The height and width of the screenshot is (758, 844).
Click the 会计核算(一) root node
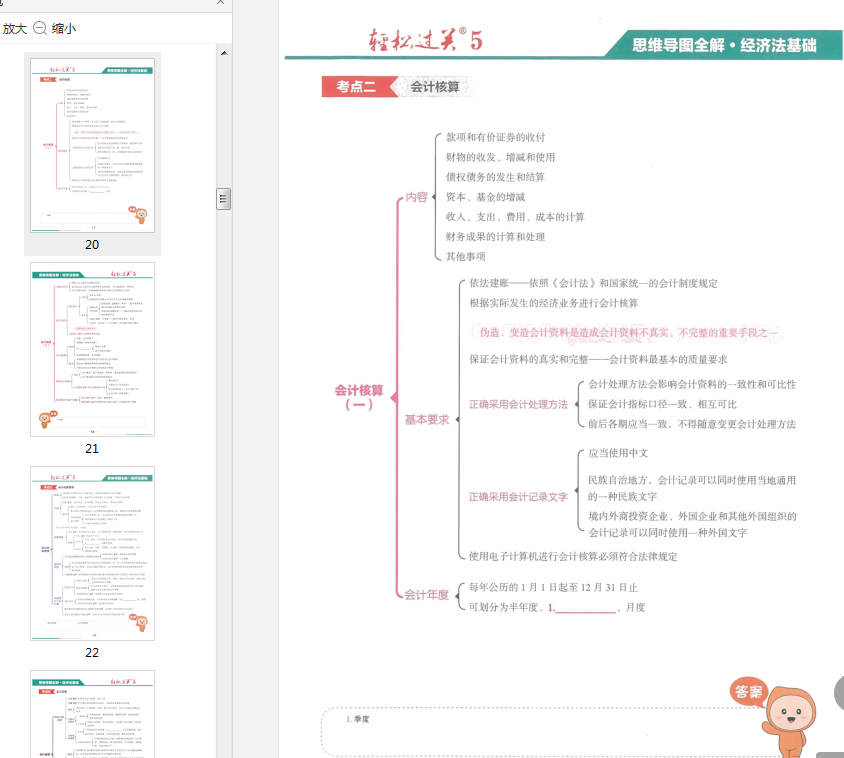359,397
